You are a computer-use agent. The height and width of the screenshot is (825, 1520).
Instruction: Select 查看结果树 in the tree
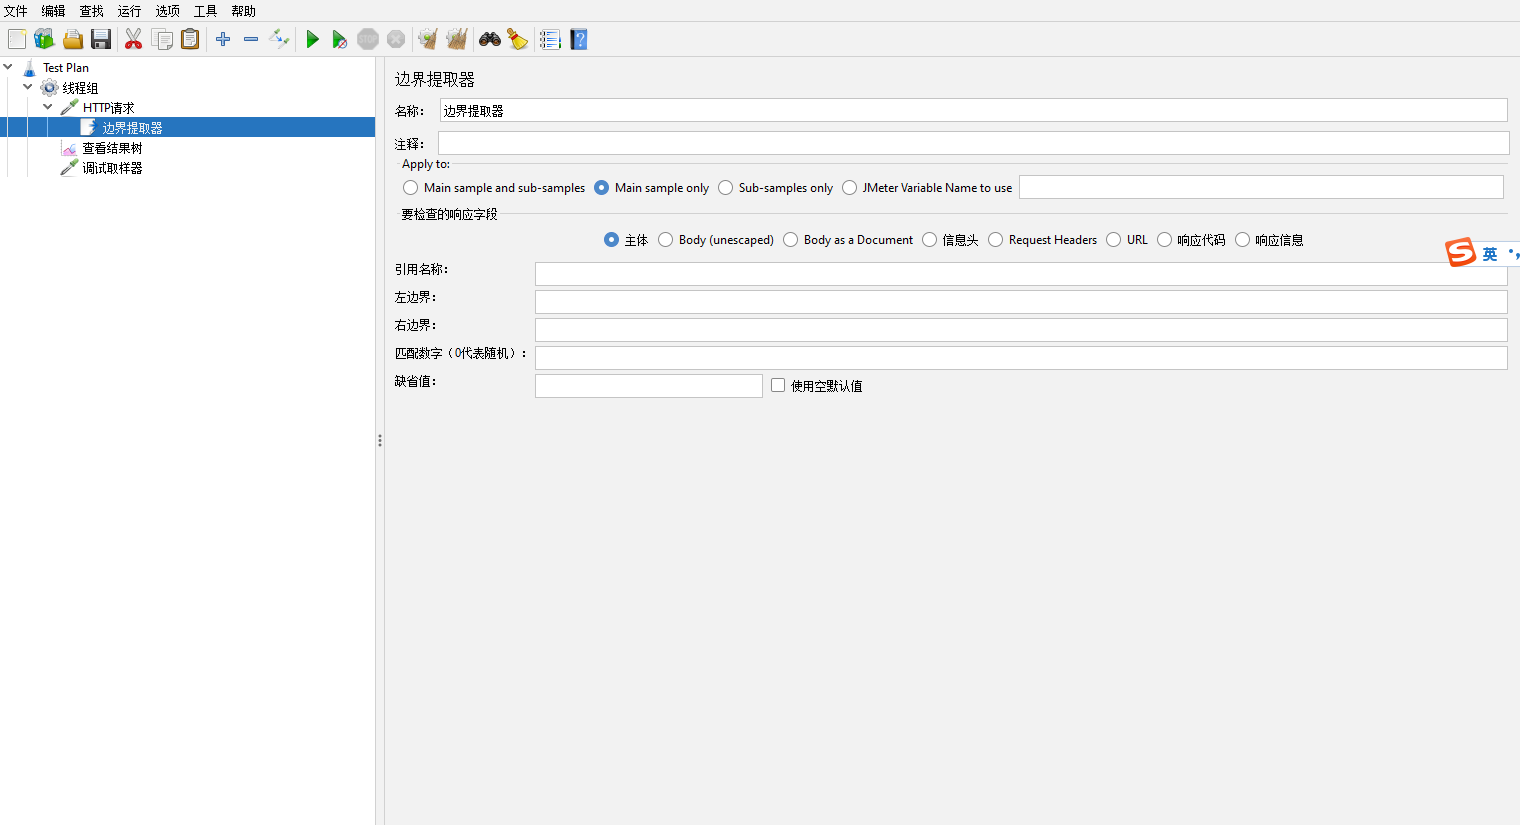coord(112,148)
